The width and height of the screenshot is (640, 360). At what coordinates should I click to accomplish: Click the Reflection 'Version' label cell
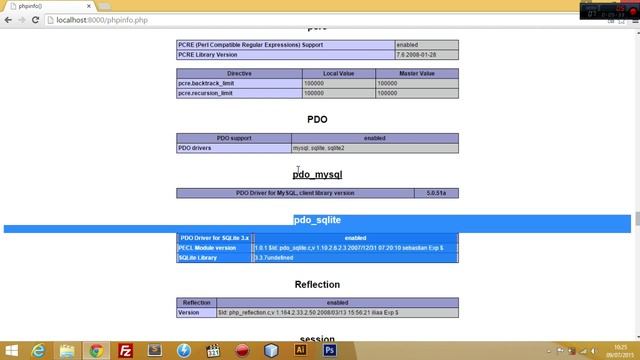click(196, 313)
